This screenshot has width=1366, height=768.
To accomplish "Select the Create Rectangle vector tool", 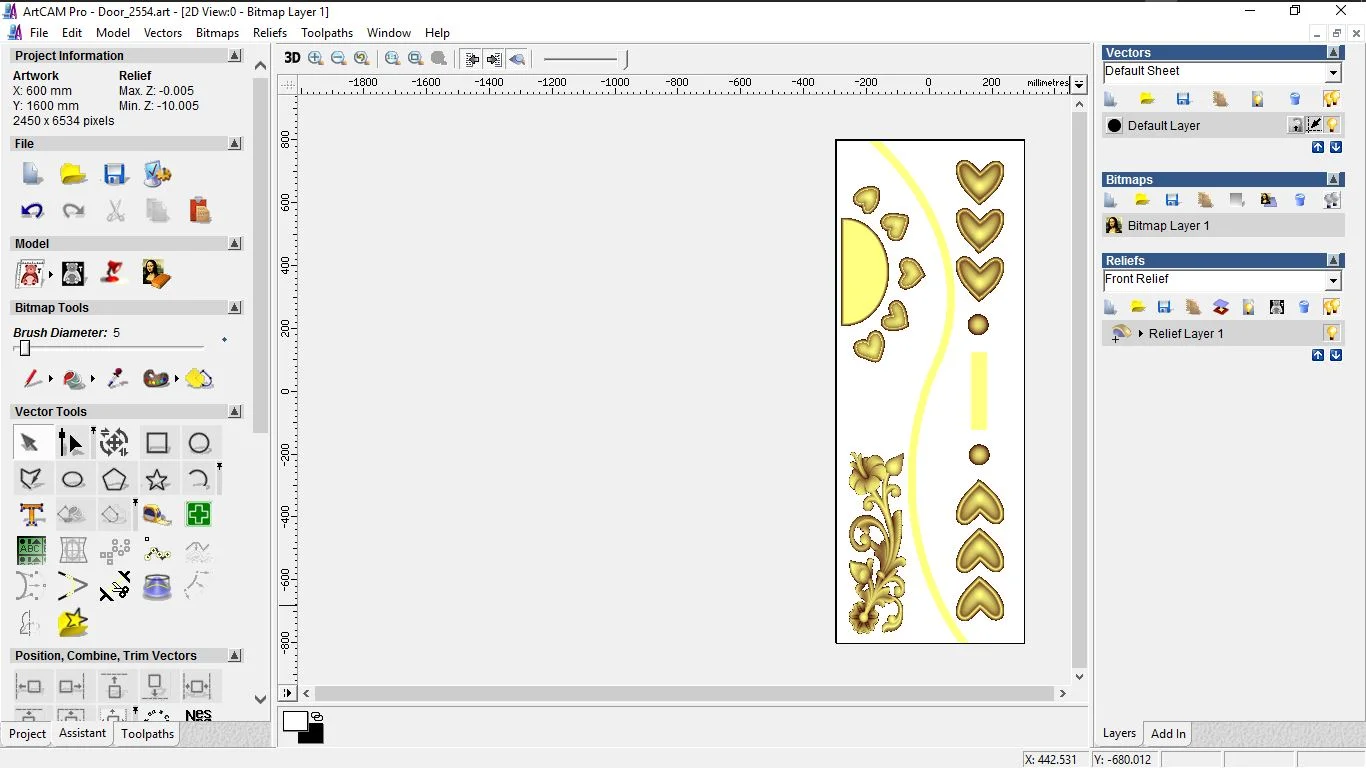I will [157, 443].
